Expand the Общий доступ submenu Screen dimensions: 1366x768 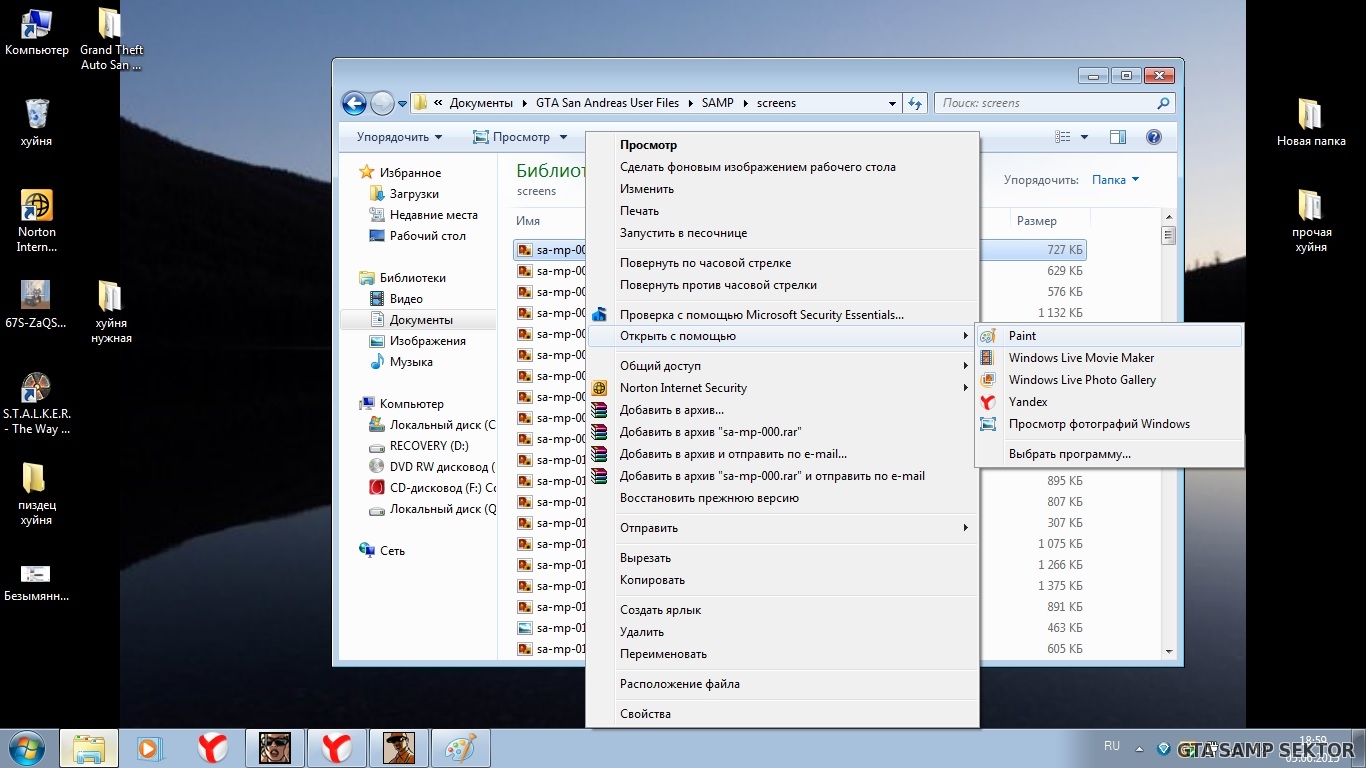(x=781, y=366)
